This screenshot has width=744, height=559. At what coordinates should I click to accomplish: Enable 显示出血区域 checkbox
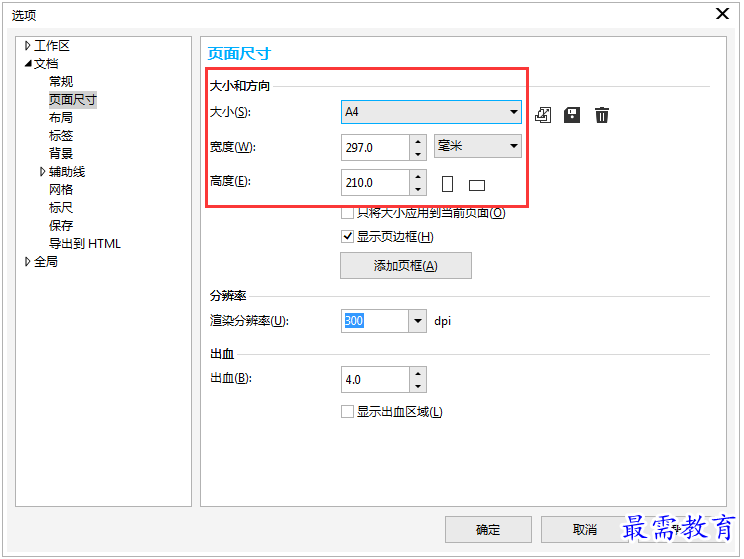tap(347, 411)
